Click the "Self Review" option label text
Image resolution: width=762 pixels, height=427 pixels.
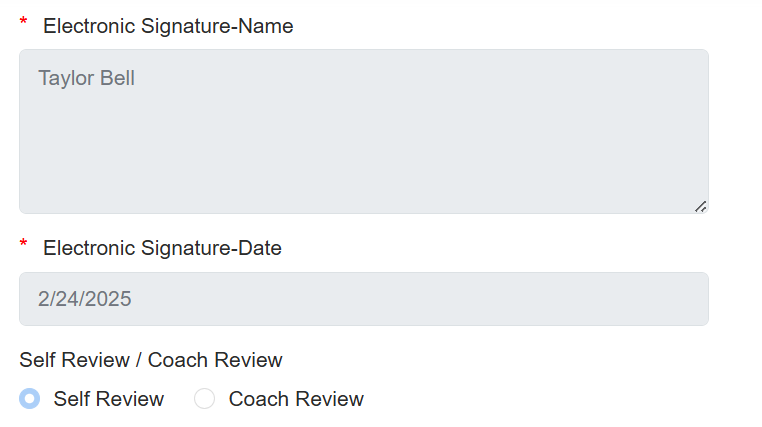tap(108, 399)
